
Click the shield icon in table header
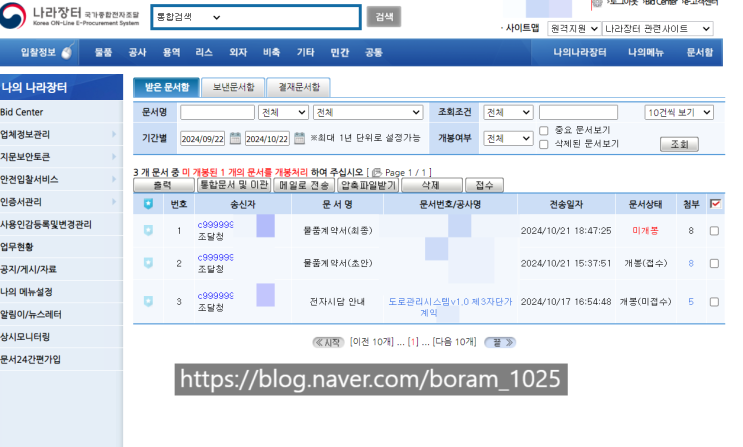(148, 204)
